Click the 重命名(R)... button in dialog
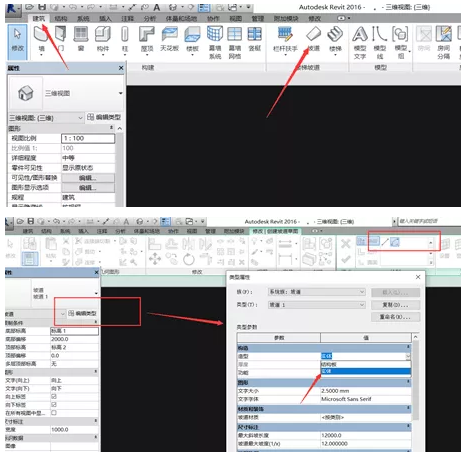 [x=395, y=317]
